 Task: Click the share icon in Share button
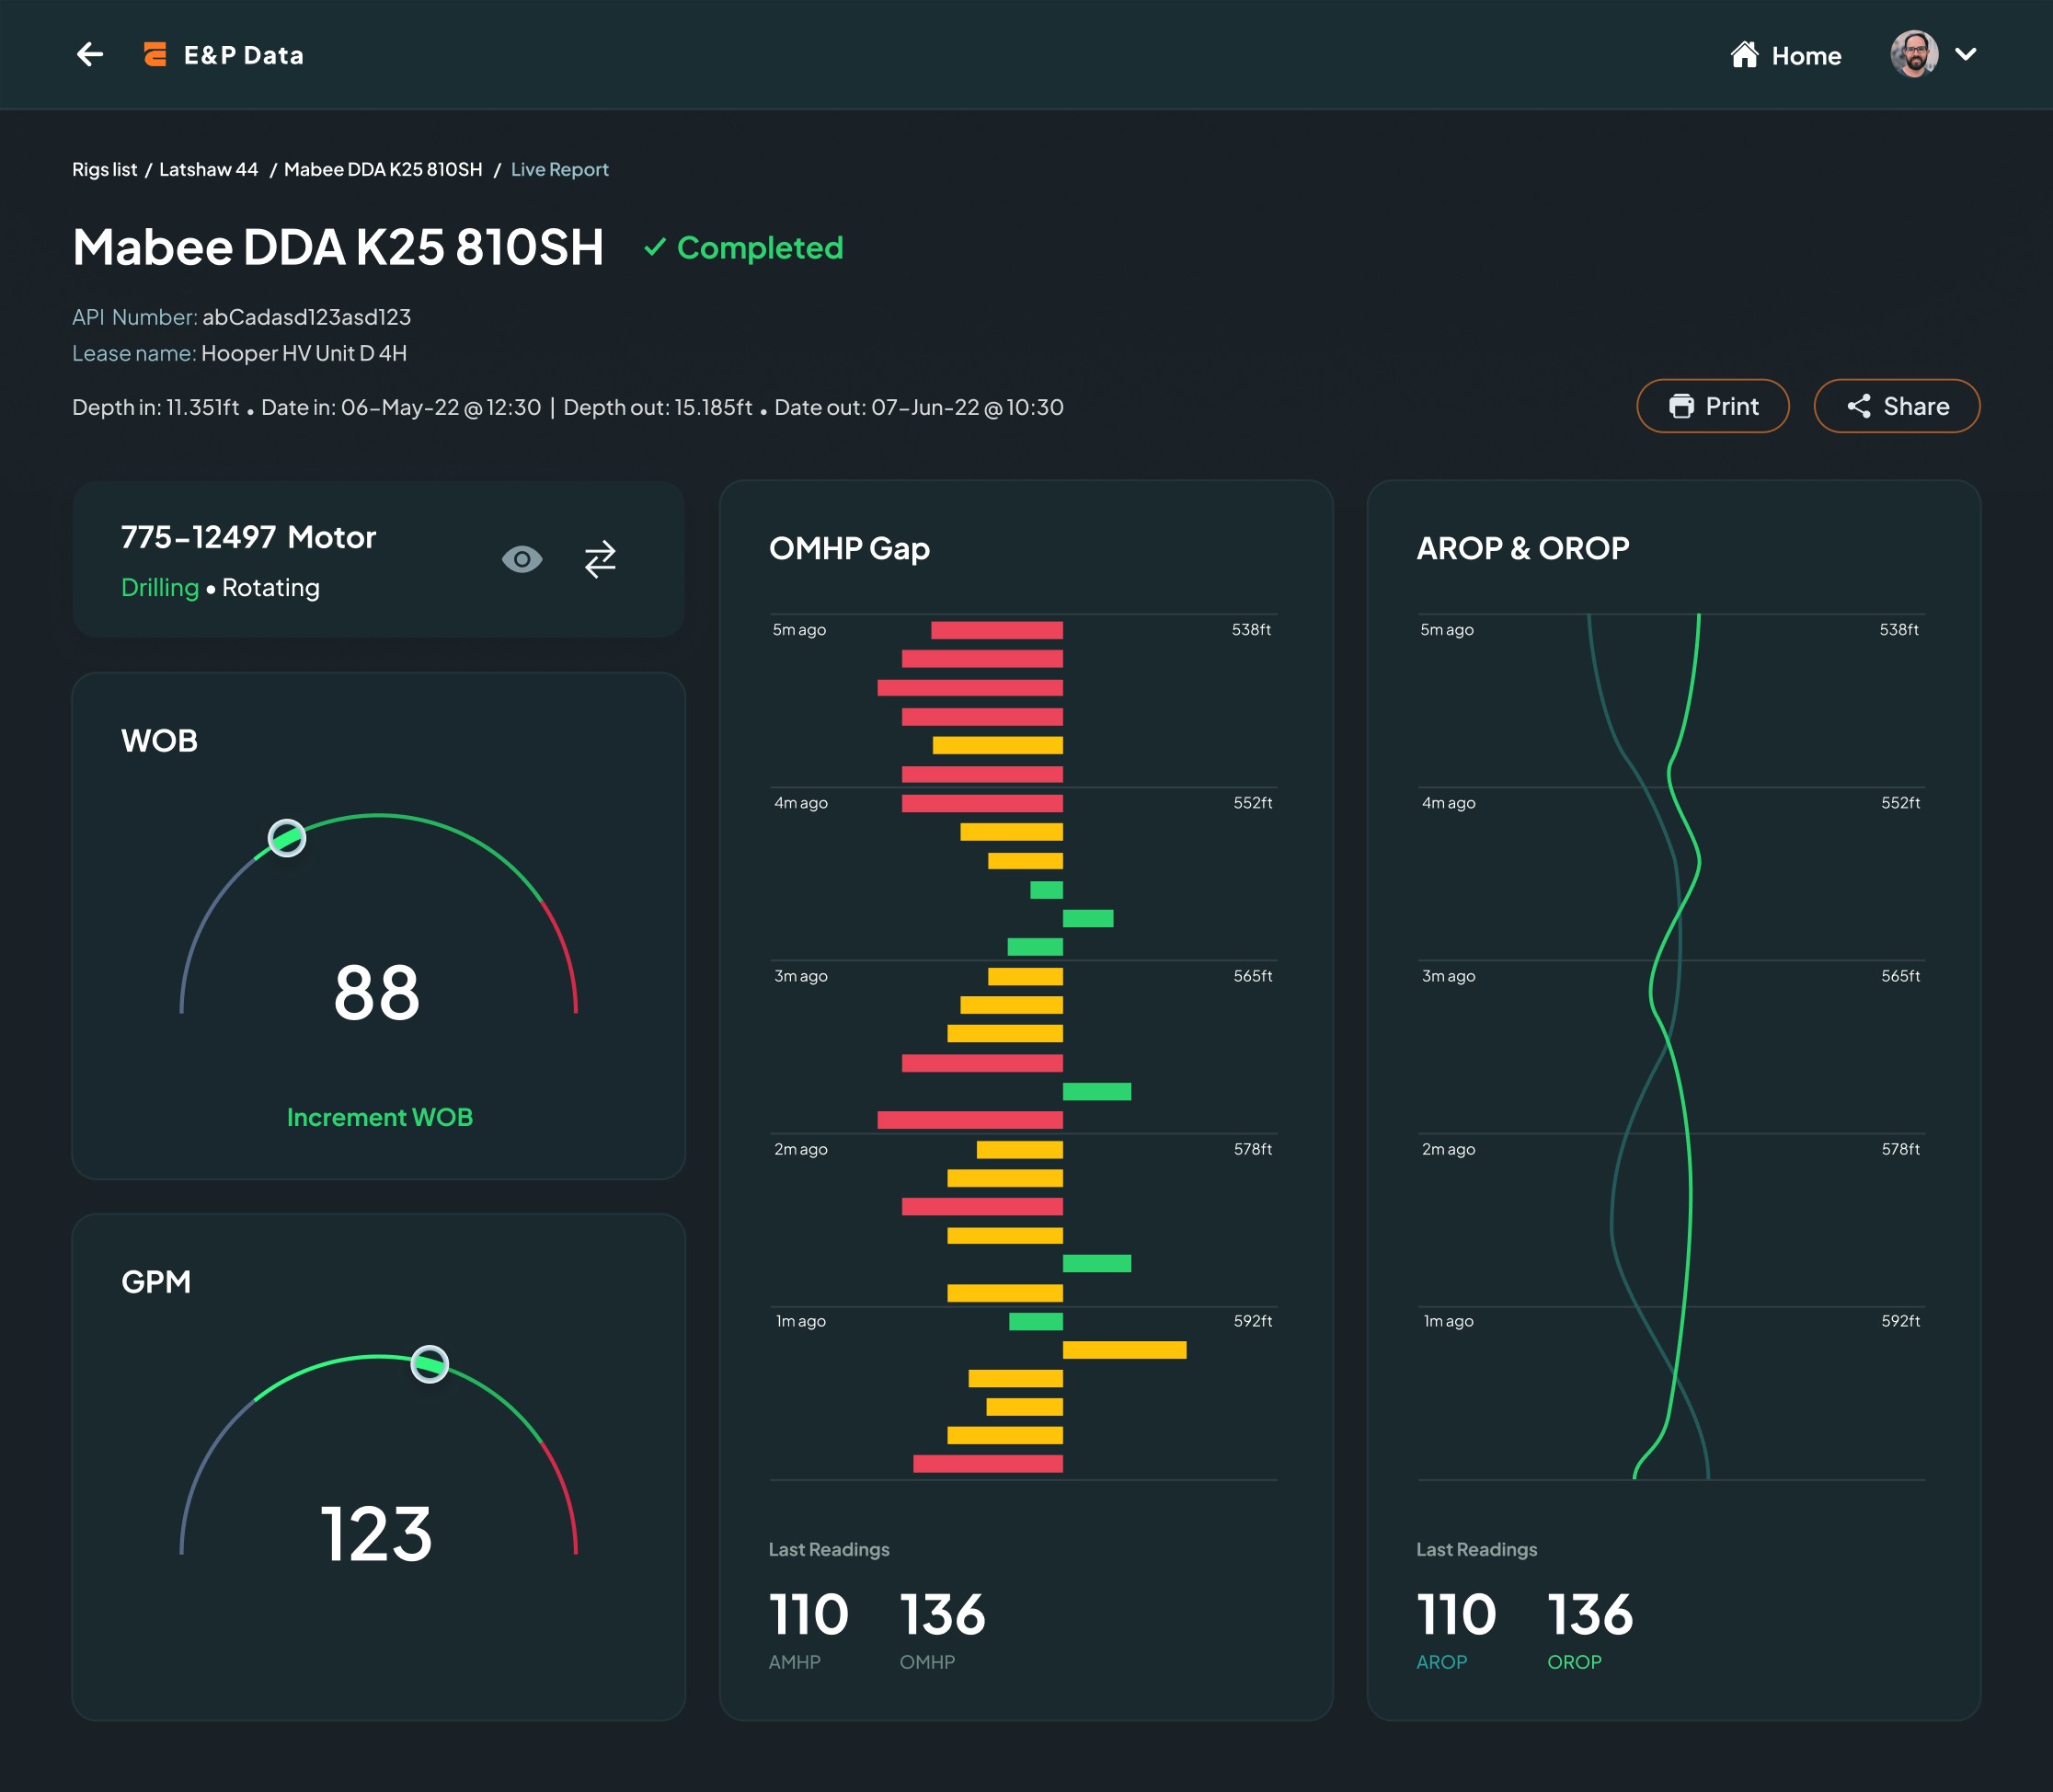tap(1858, 406)
